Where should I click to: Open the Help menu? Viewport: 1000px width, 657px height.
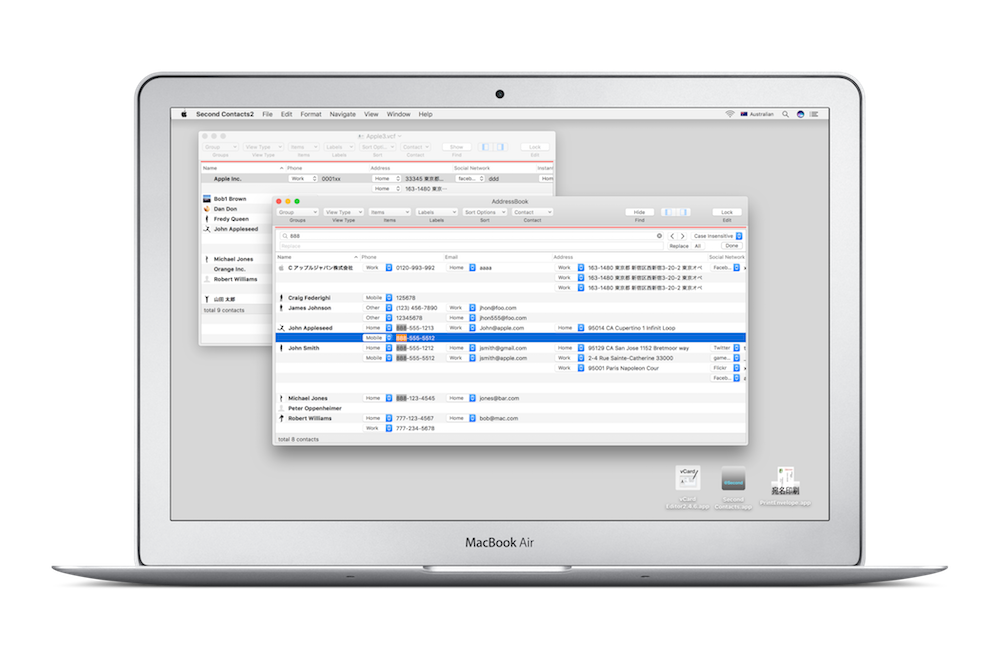click(x=425, y=114)
